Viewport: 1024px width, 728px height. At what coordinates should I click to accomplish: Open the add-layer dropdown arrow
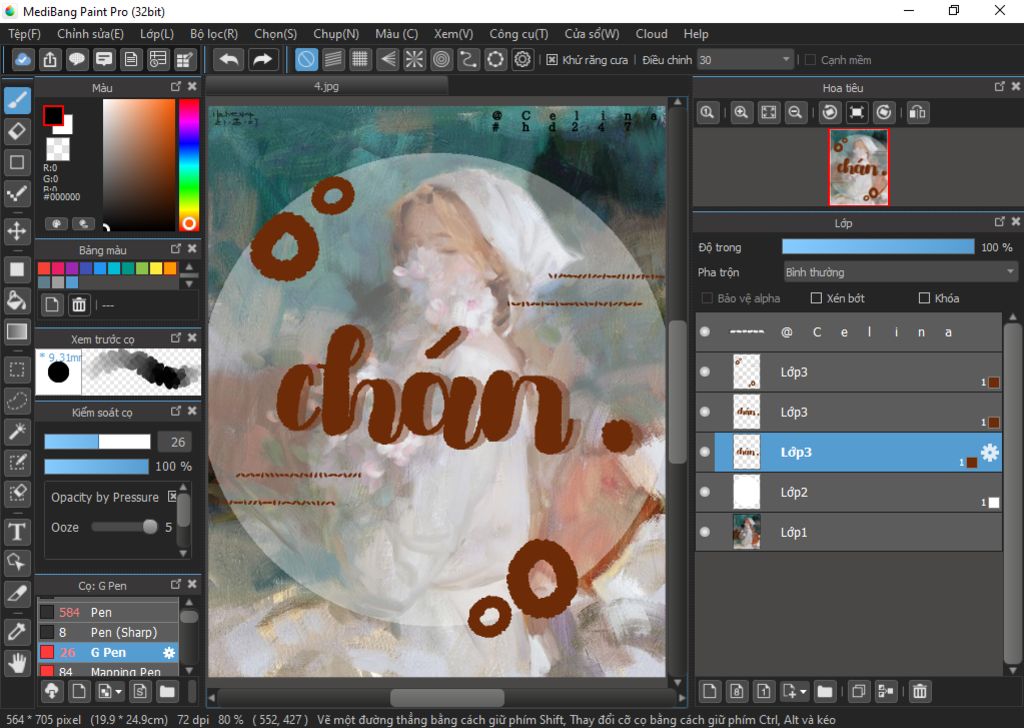point(803,691)
